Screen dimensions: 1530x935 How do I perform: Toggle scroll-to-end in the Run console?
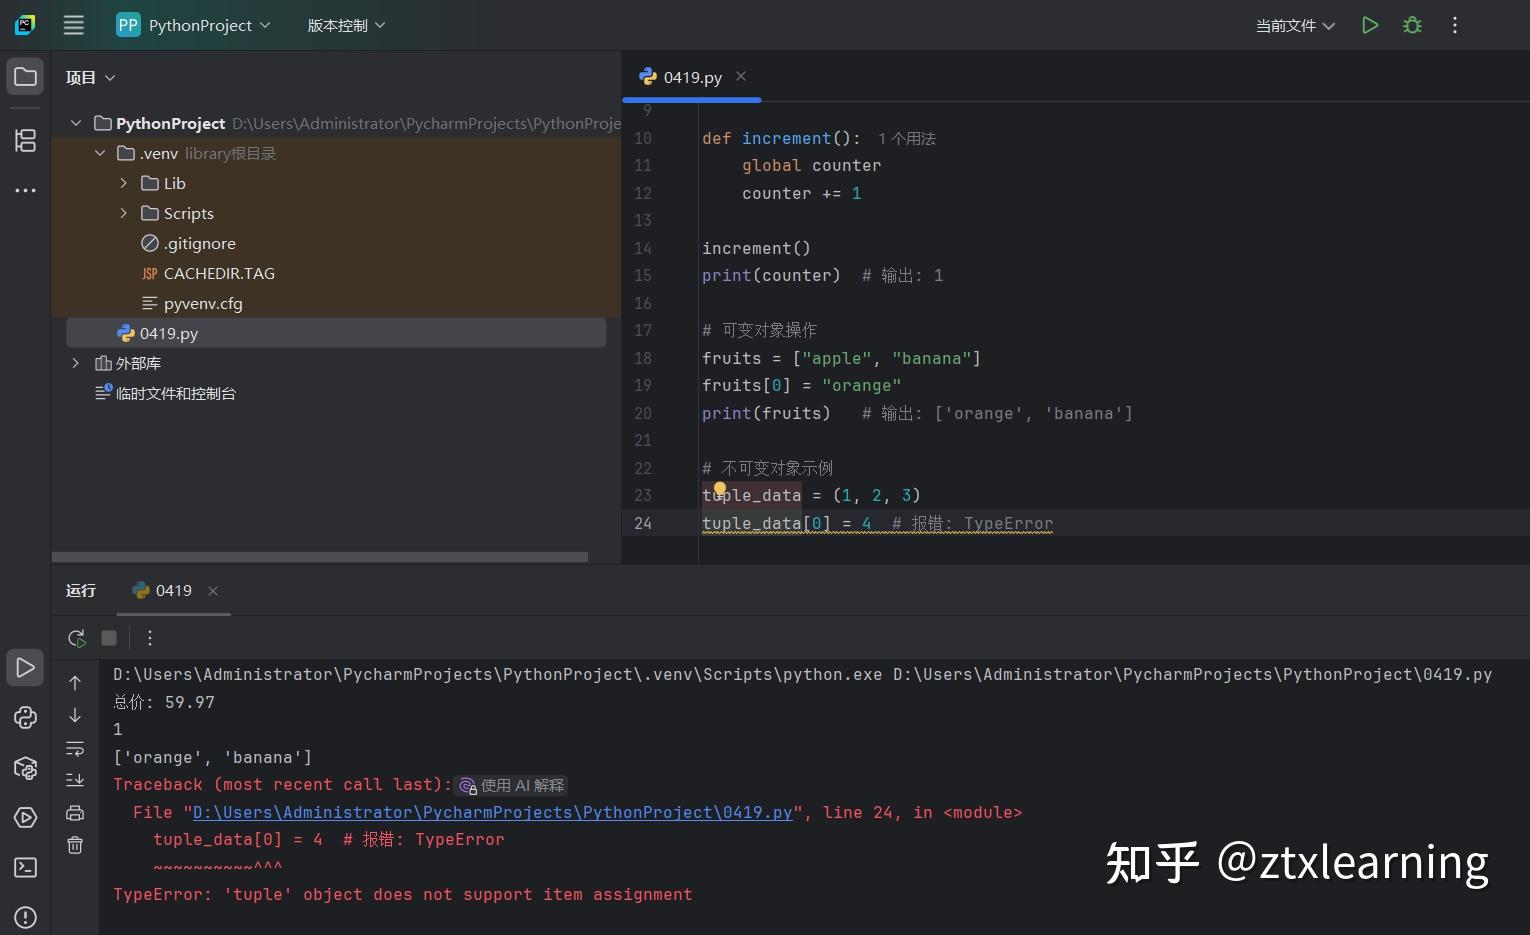point(75,780)
